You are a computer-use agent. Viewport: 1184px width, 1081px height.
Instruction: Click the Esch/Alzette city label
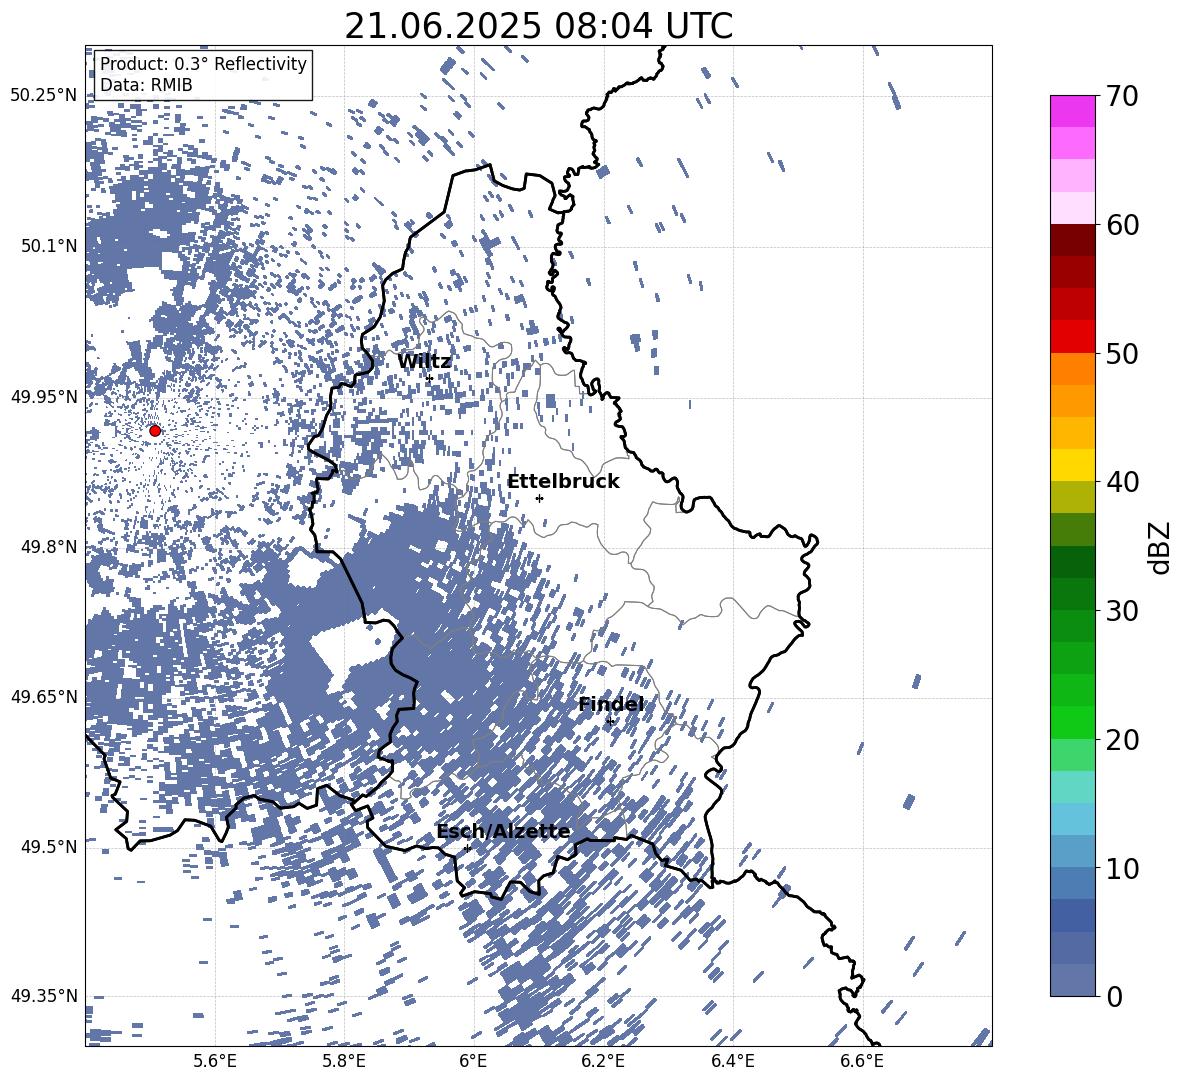(504, 832)
